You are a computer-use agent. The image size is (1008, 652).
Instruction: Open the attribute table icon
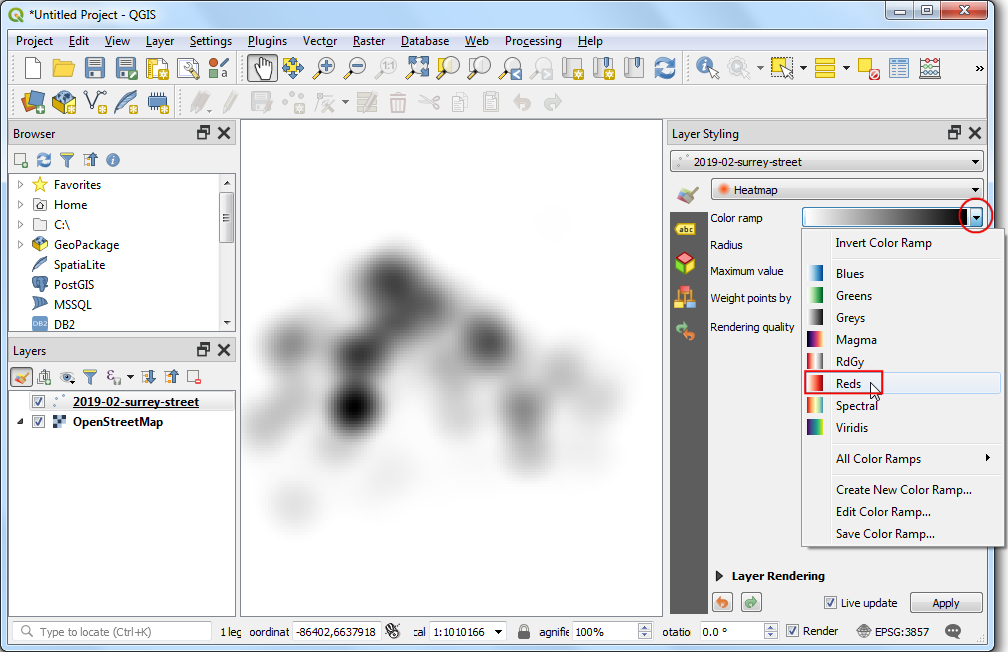click(x=899, y=68)
